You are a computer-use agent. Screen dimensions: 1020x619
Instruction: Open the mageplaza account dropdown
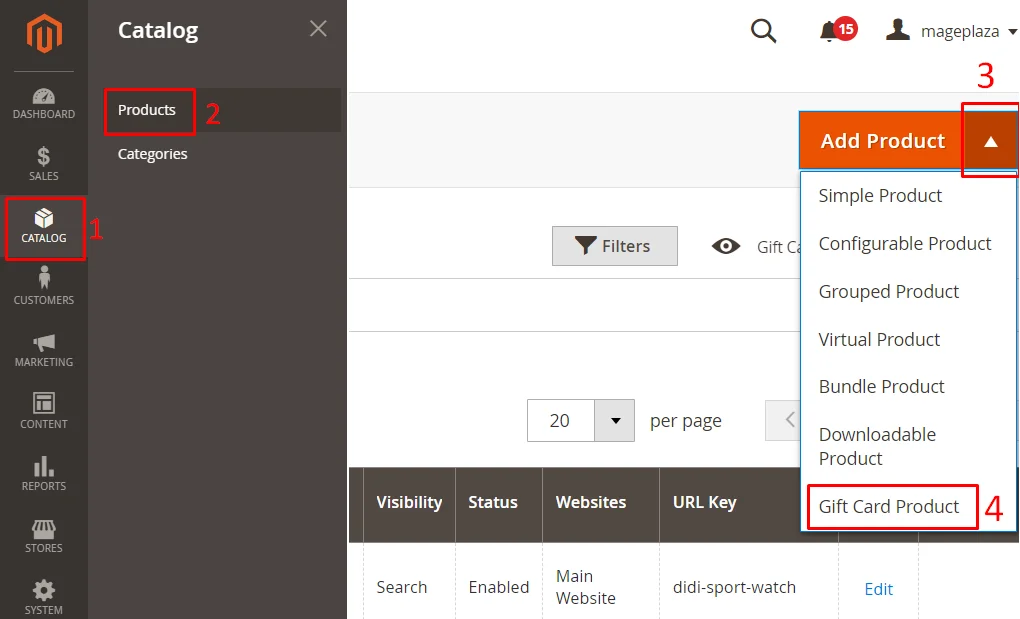(x=951, y=31)
